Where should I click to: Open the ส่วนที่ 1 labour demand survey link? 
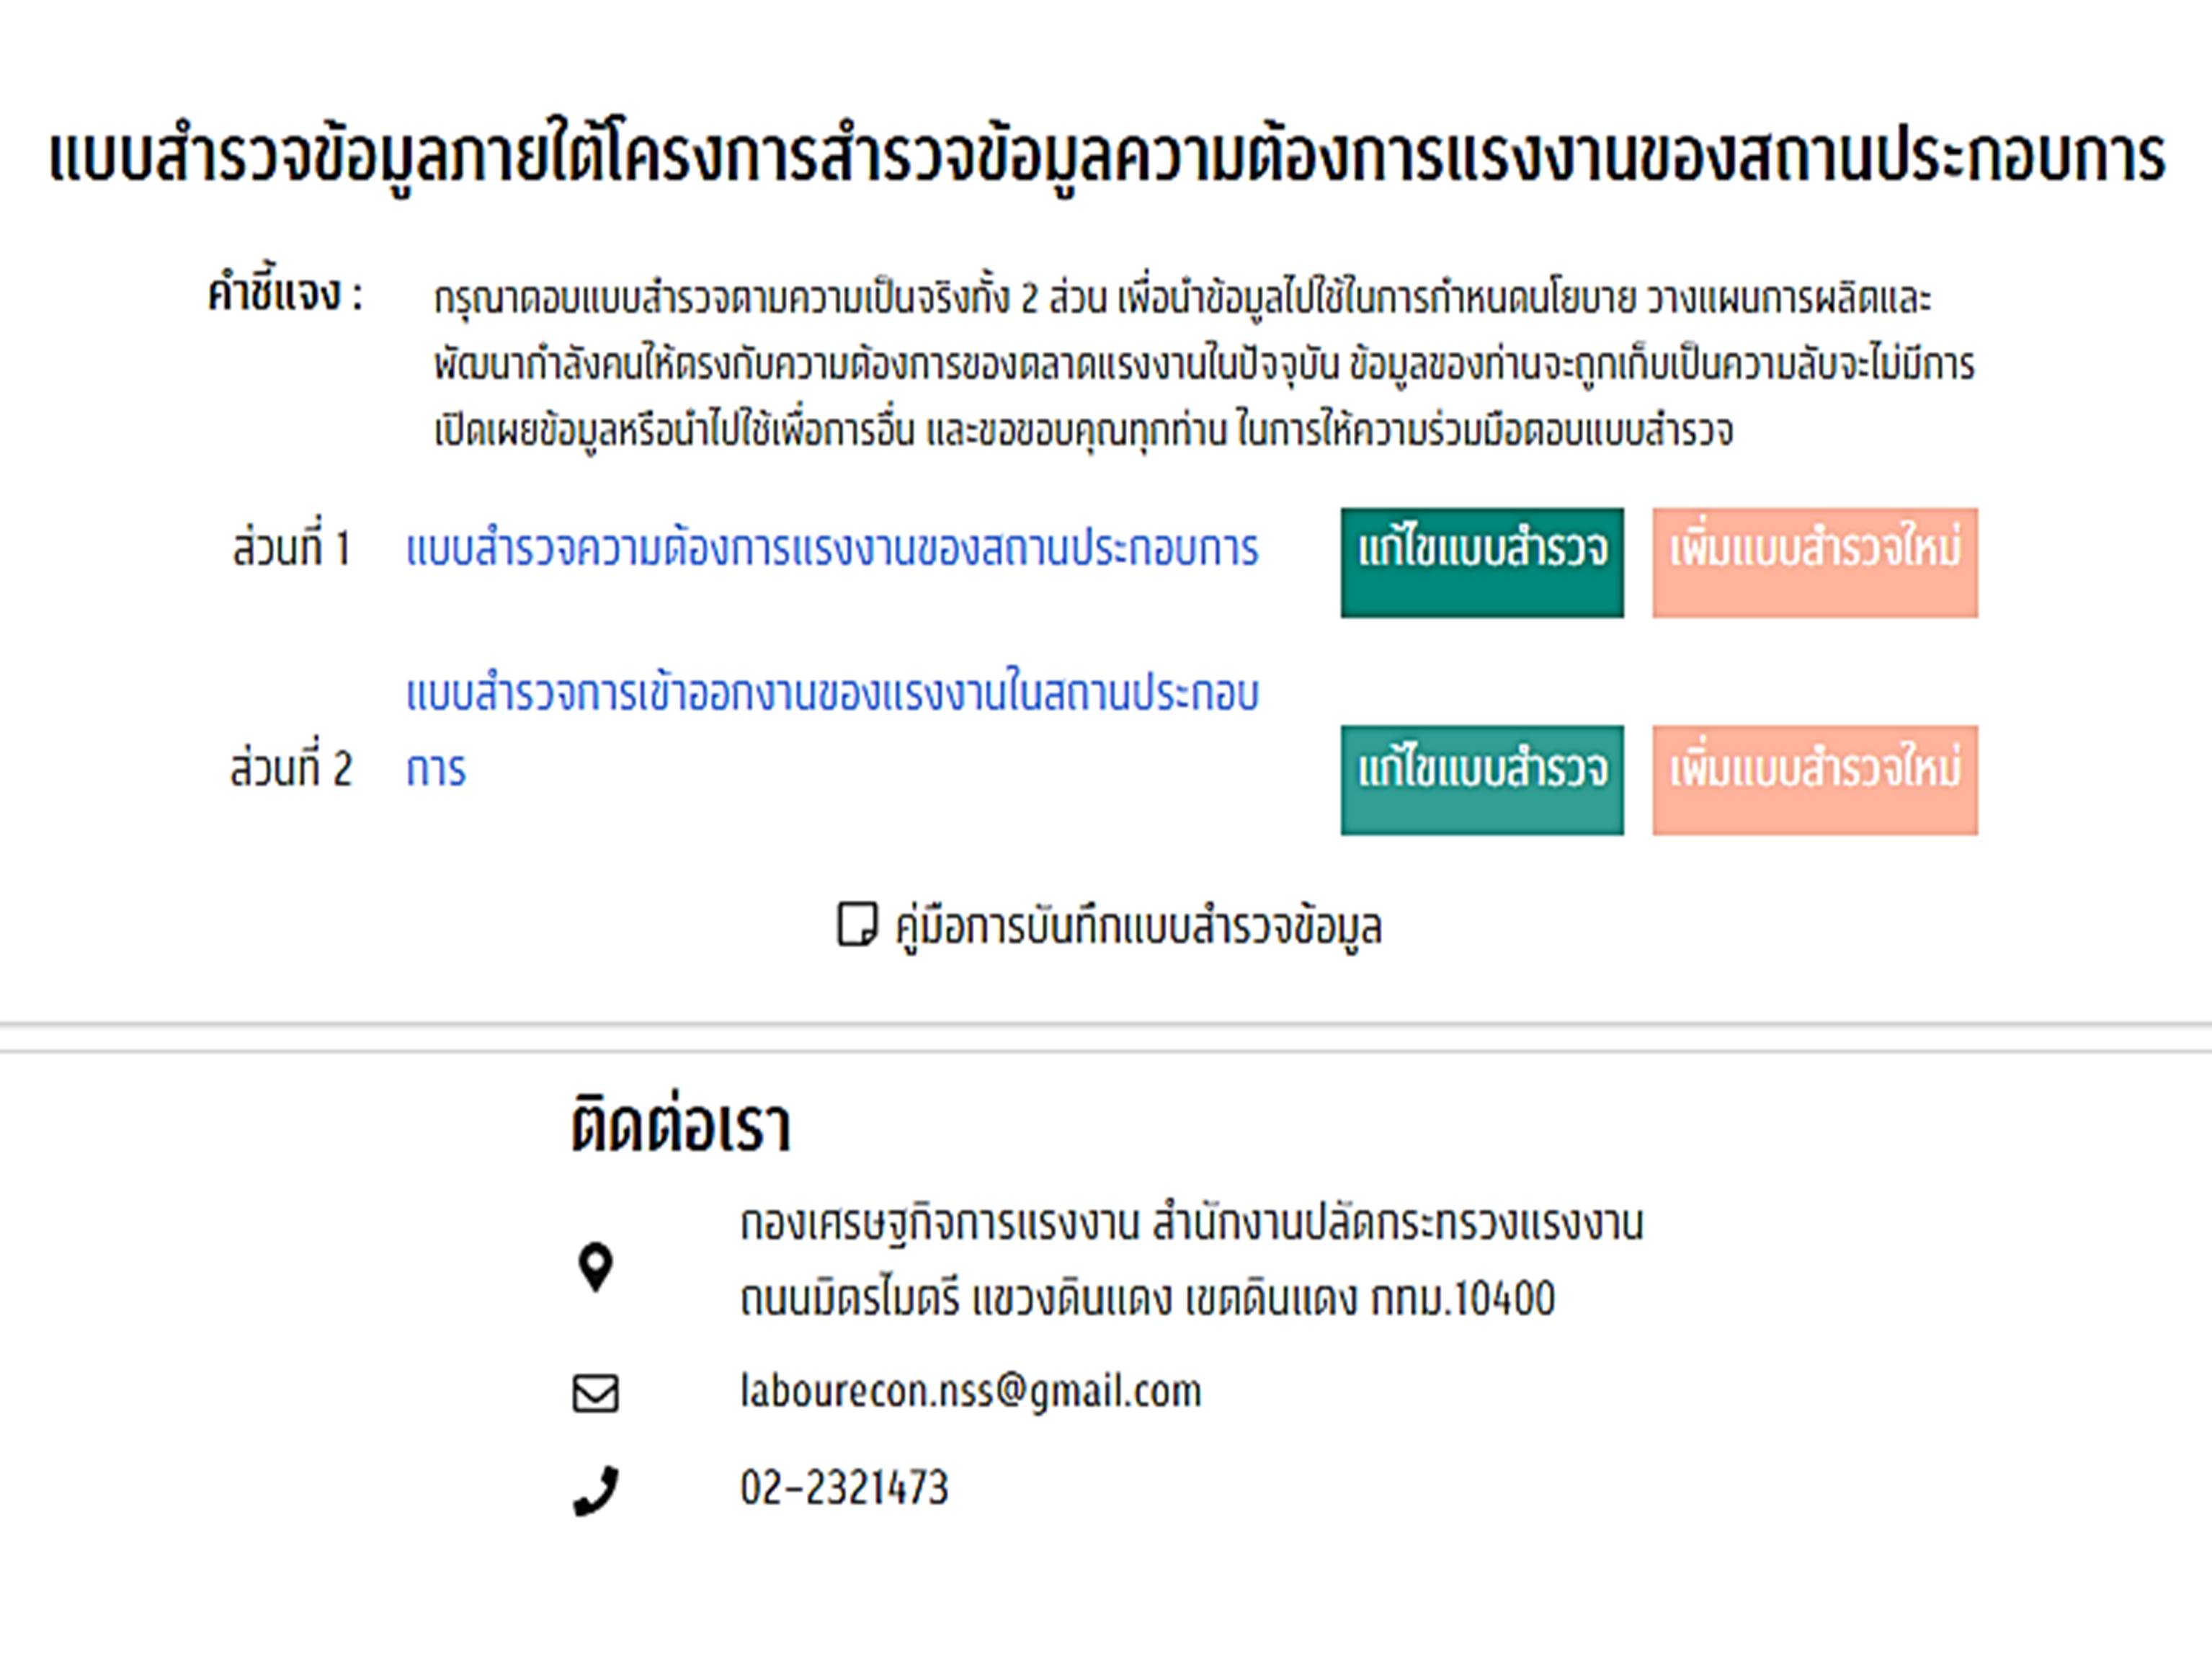[x=832, y=549]
